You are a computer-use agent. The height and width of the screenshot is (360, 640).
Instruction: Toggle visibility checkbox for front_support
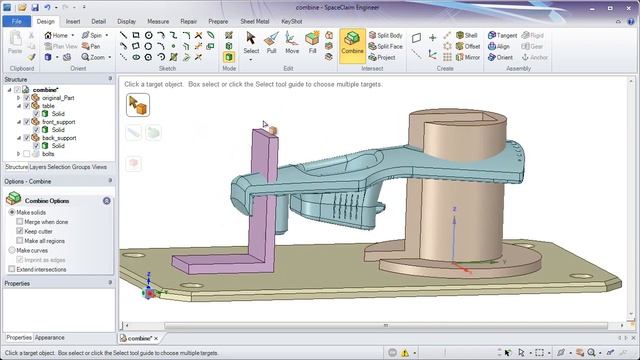(27, 122)
